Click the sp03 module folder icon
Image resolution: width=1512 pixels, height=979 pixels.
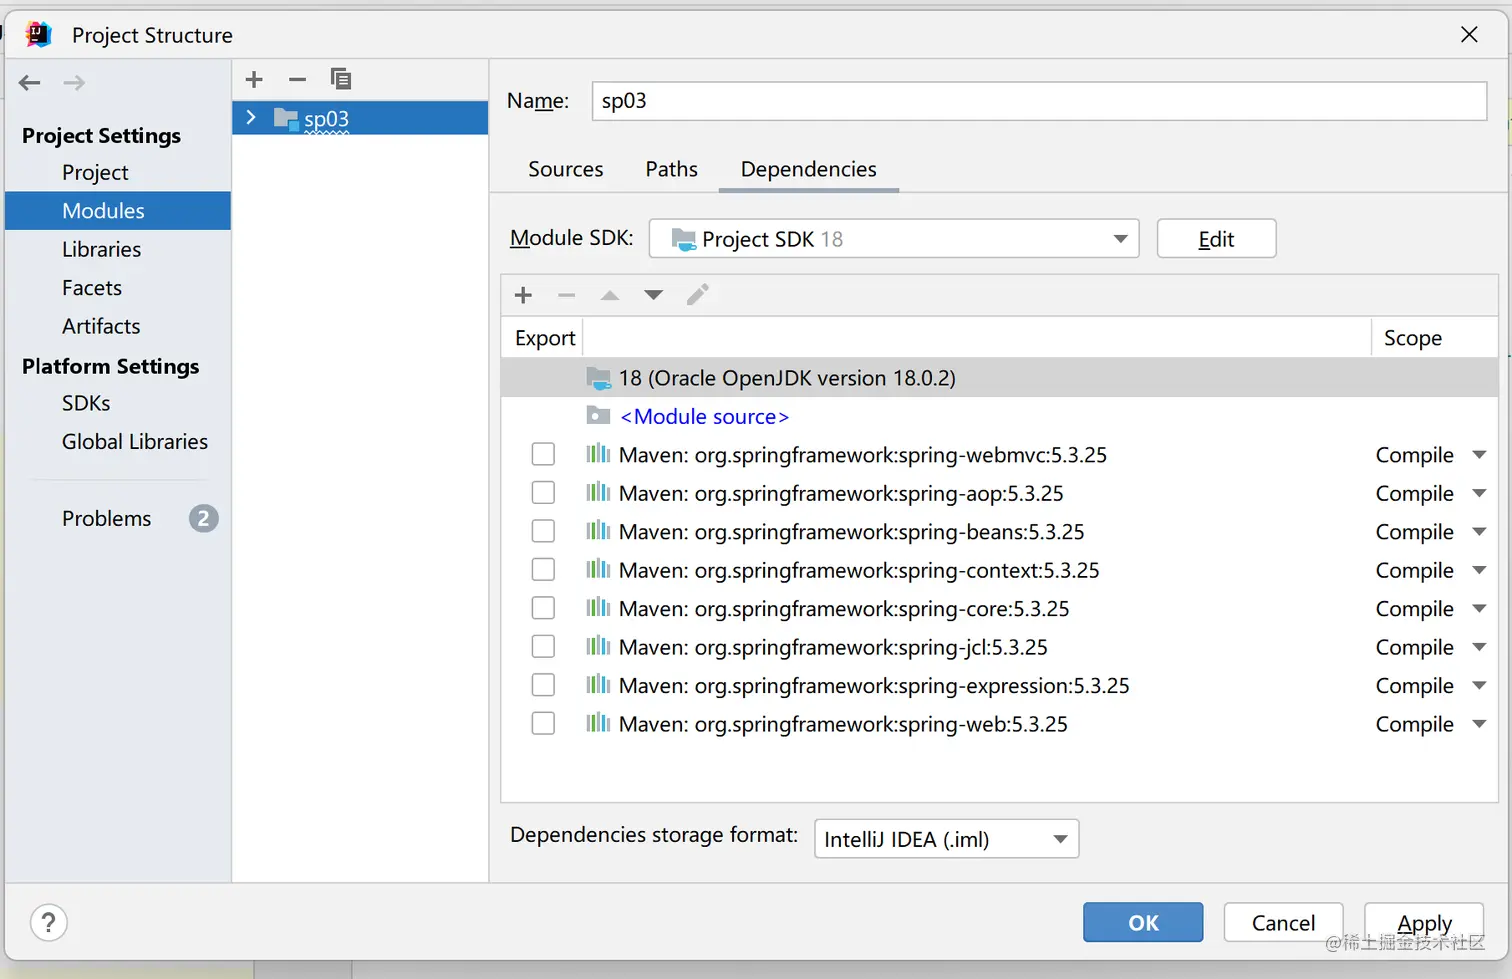tap(286, 119)
